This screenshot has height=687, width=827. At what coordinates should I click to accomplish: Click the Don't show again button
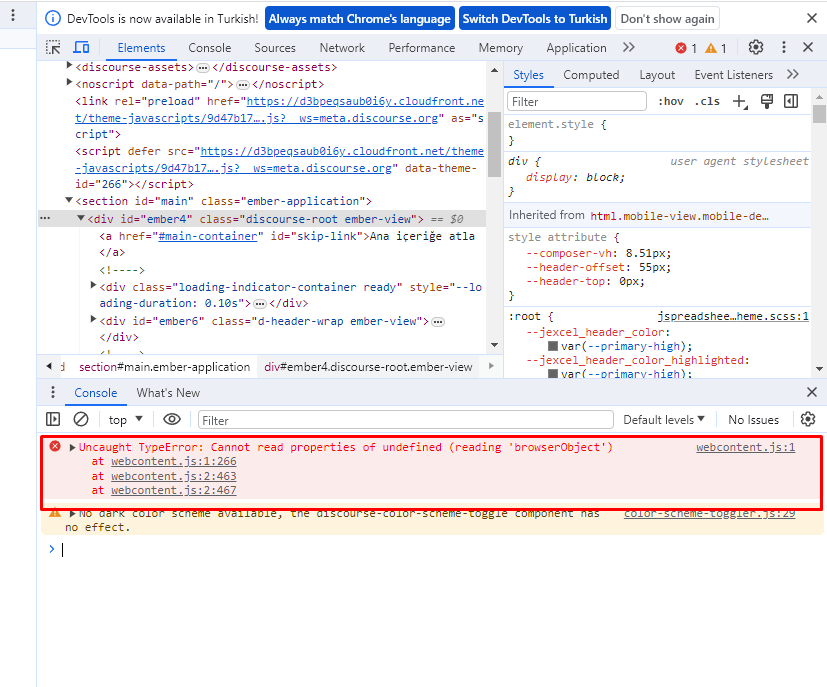pyautogui.click(x=667, y=18)
